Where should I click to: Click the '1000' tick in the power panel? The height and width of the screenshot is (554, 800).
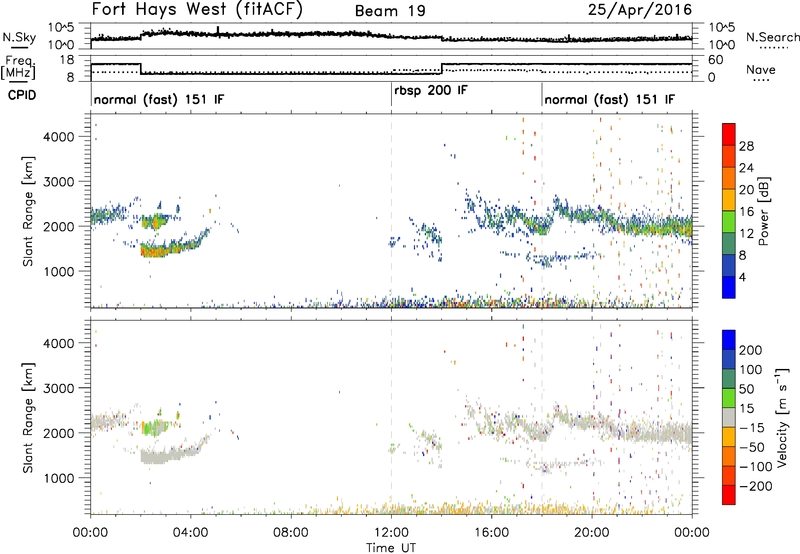(58, 271)
